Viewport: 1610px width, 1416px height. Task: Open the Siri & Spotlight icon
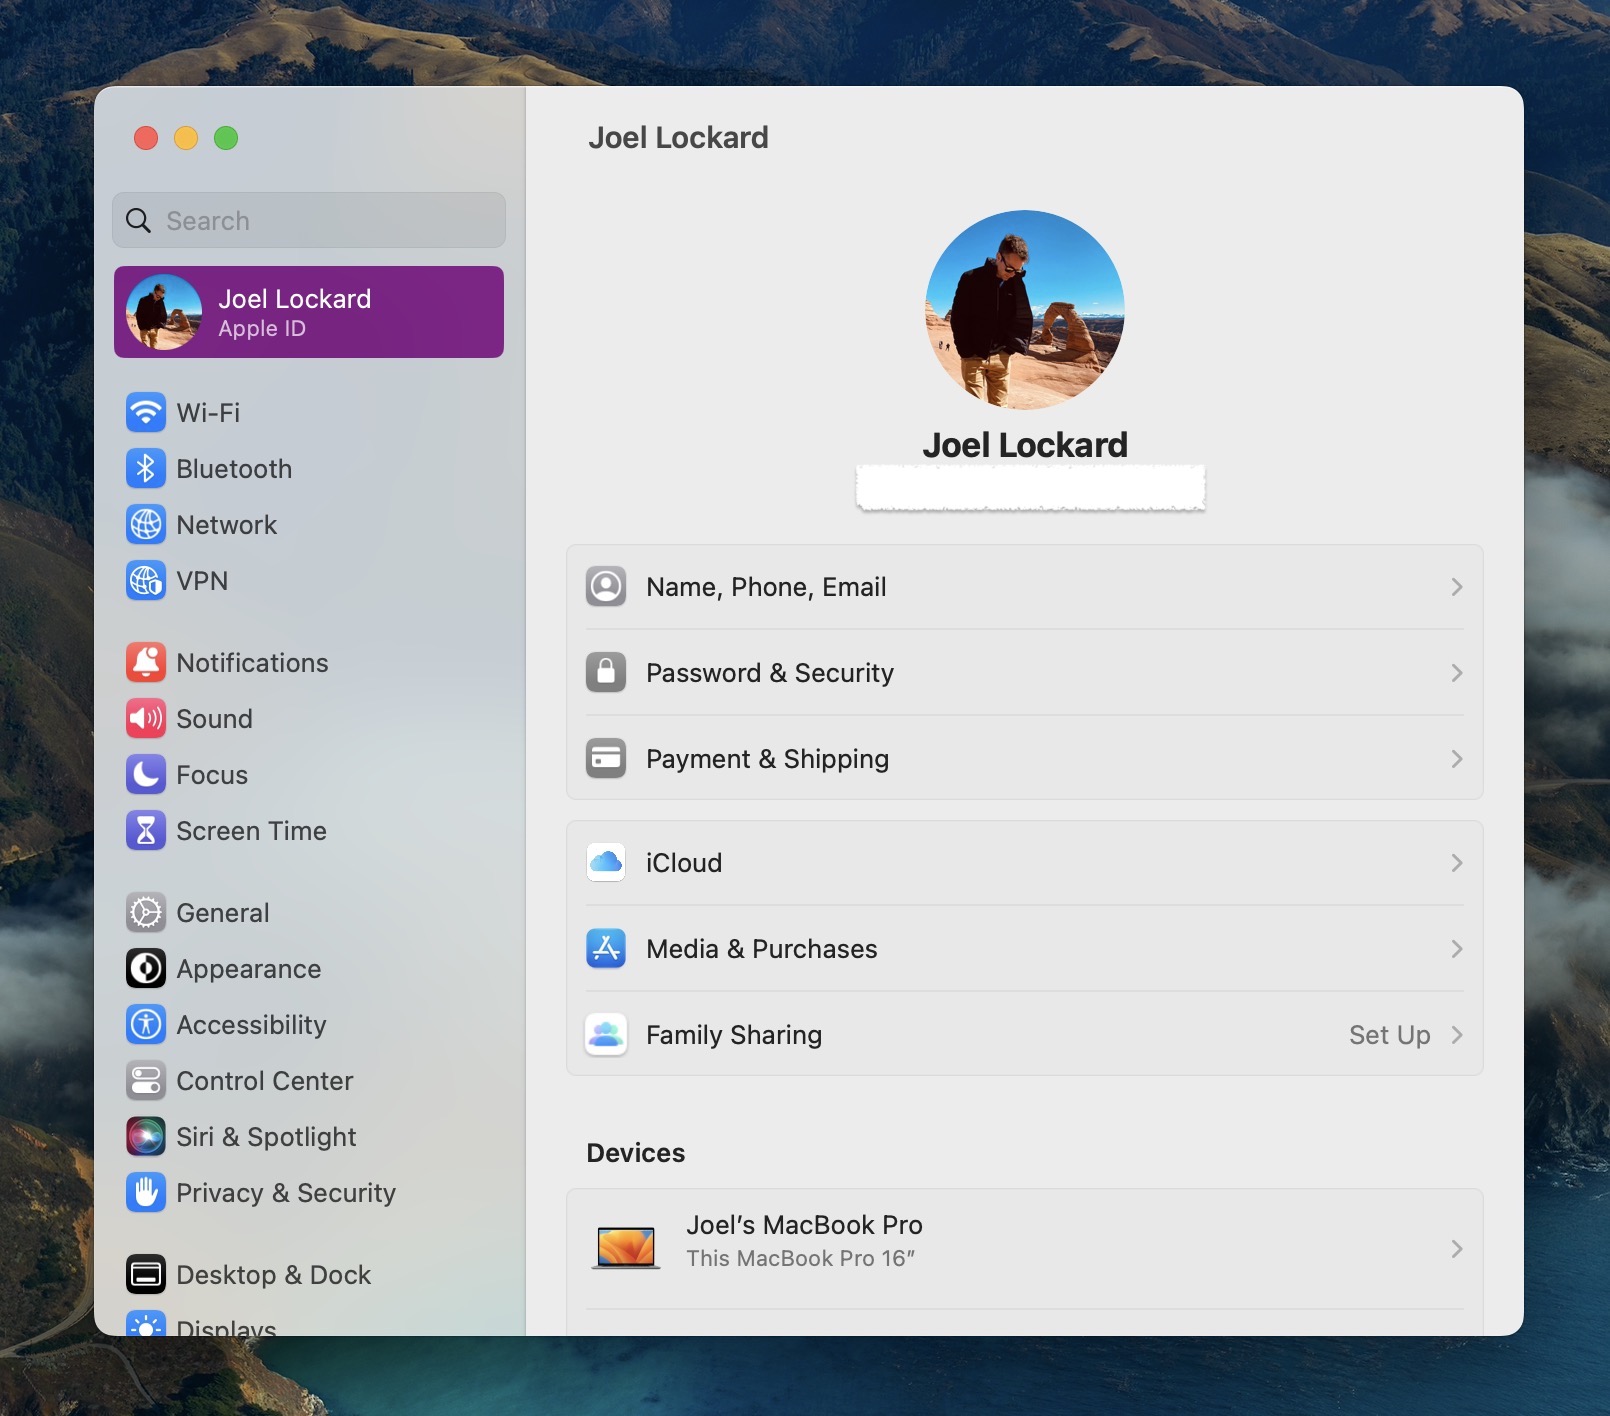coord(146,1136)
